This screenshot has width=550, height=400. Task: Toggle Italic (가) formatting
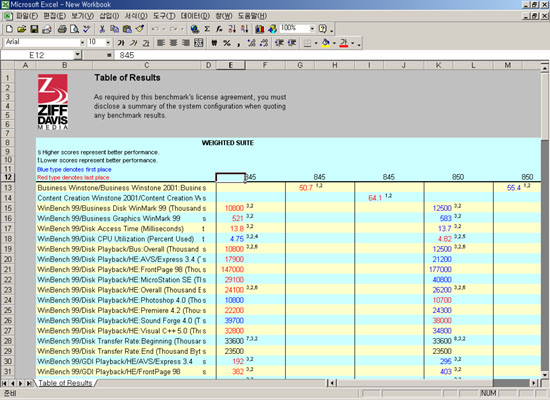134,43
